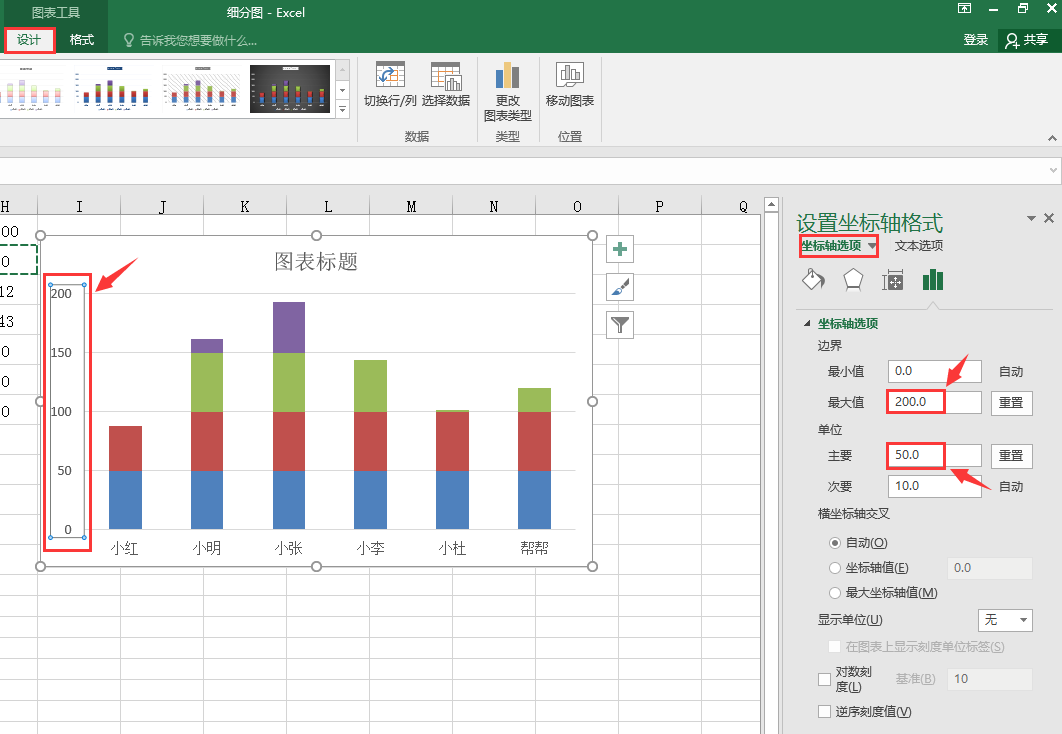Viewport: 1062px width, 734px height.
Task: Select the hatched background chart style thumbnail
Action: pyautogui.click(x=203, y=89)
